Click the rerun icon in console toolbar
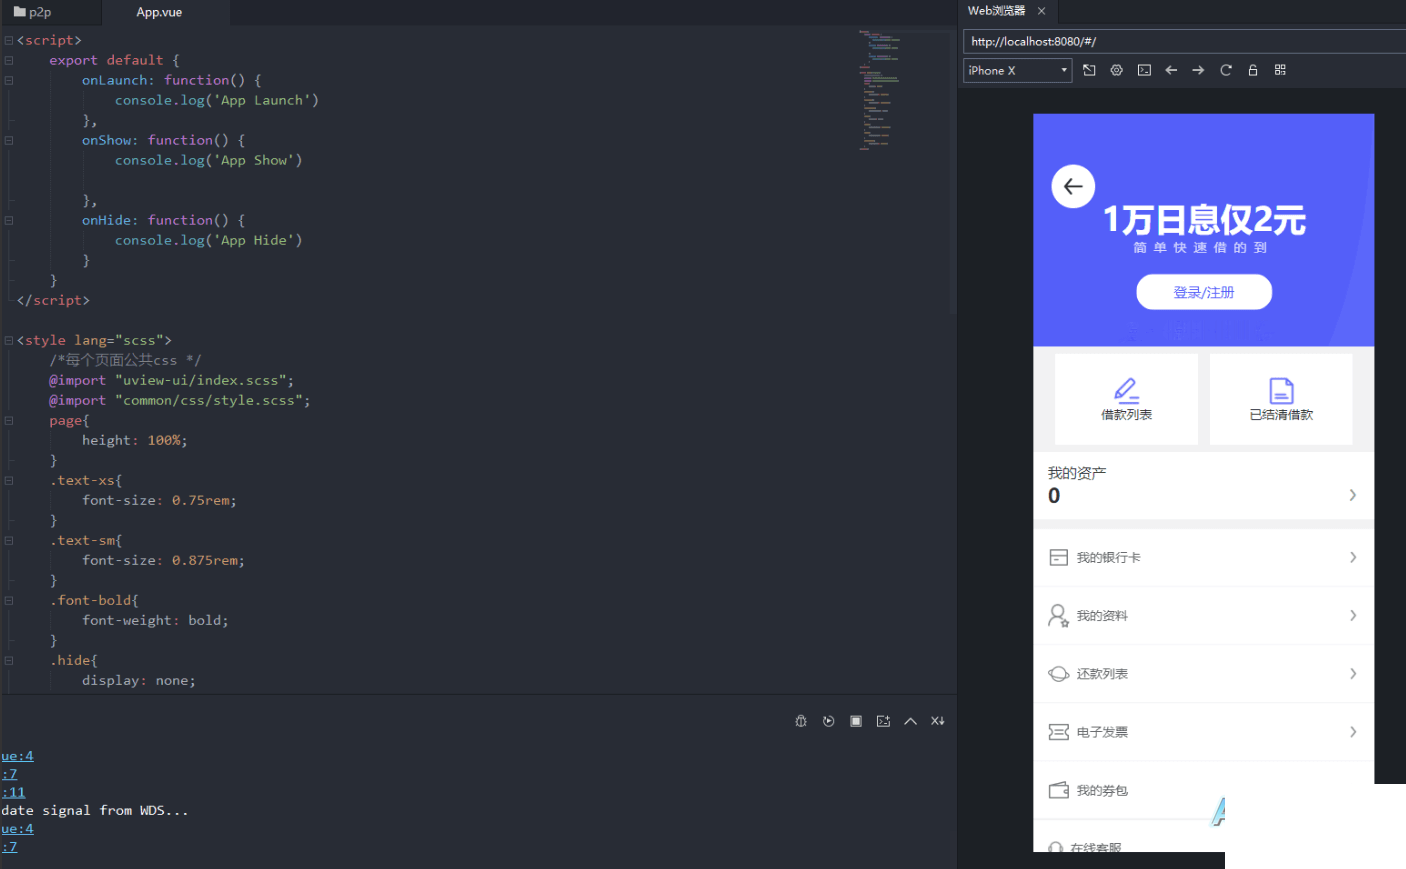Image resolution: width=1406 pixels, height=869 pixels. pyautogui.click(x=828, y=721)
